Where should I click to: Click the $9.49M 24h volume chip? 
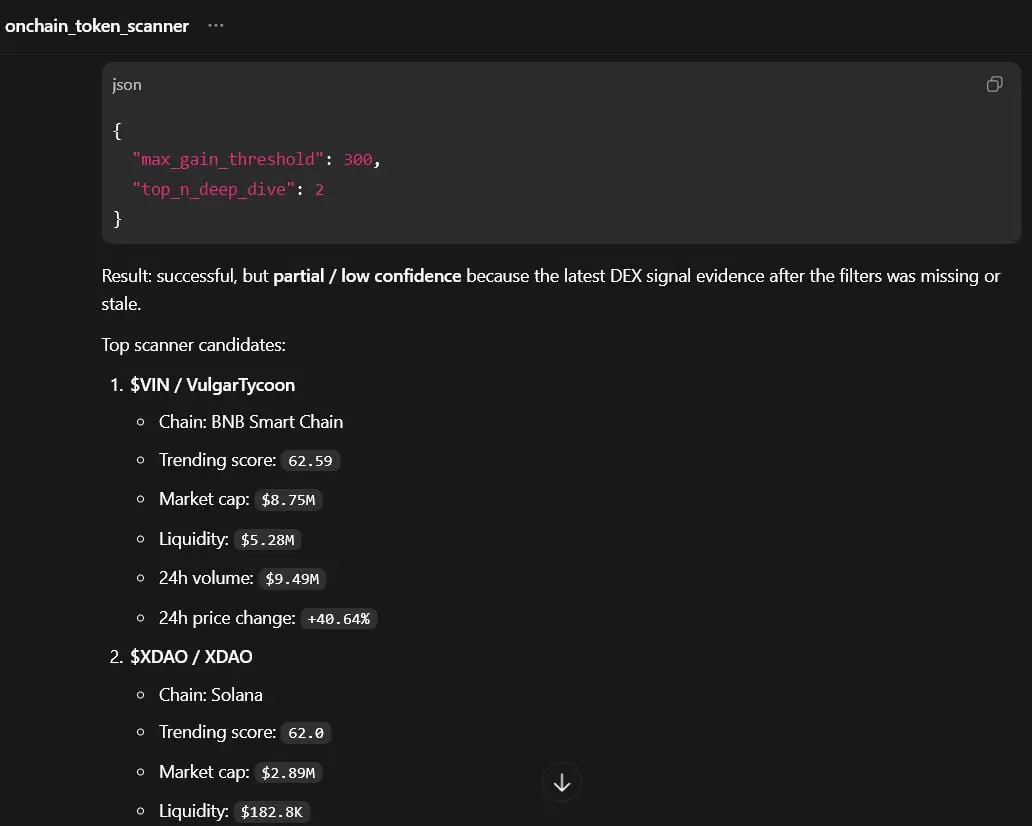(292, 579)
